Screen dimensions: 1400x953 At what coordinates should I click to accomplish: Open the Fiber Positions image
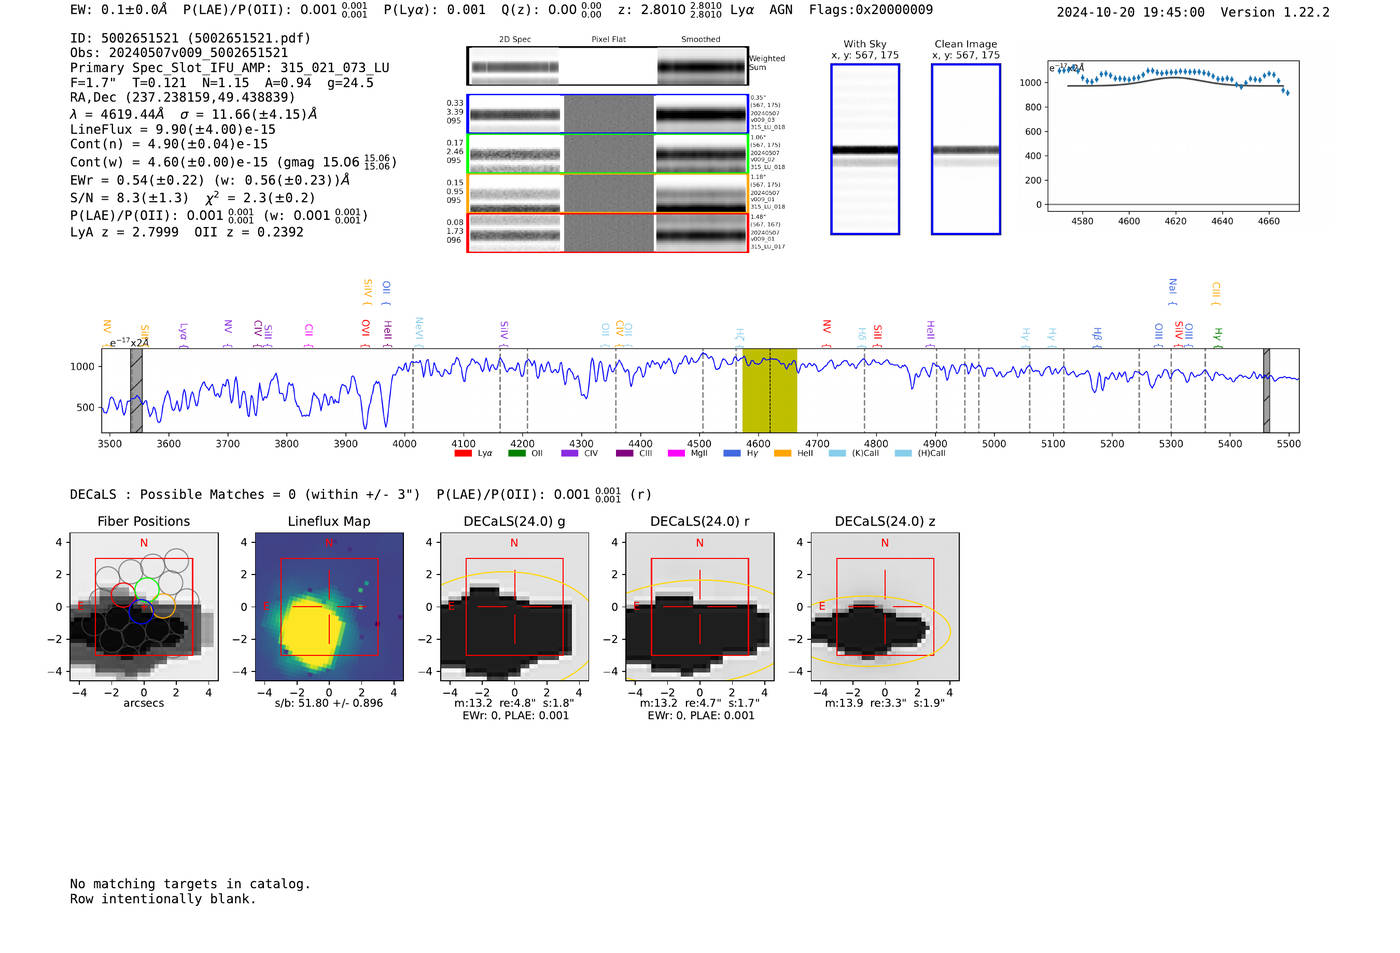pos(144,607)
